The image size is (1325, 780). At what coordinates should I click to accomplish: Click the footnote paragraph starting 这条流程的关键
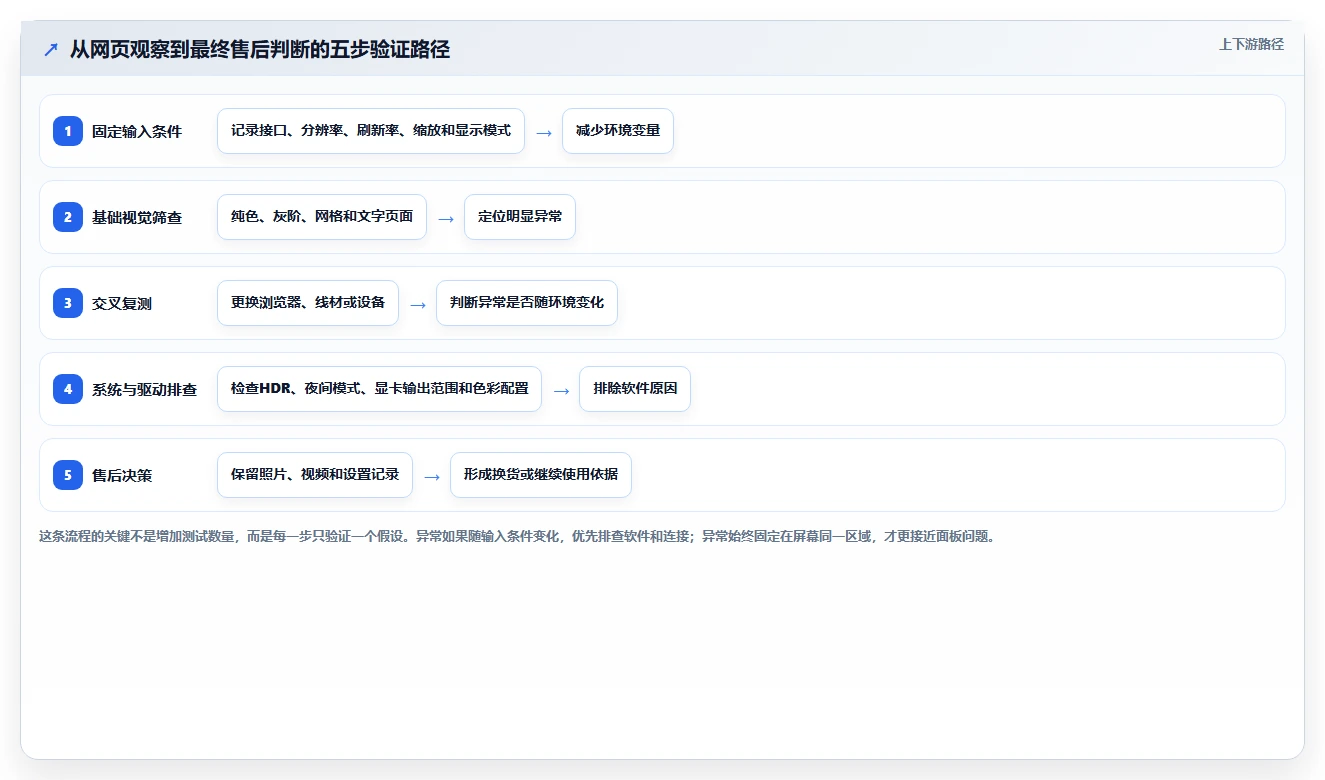[517, 537]
